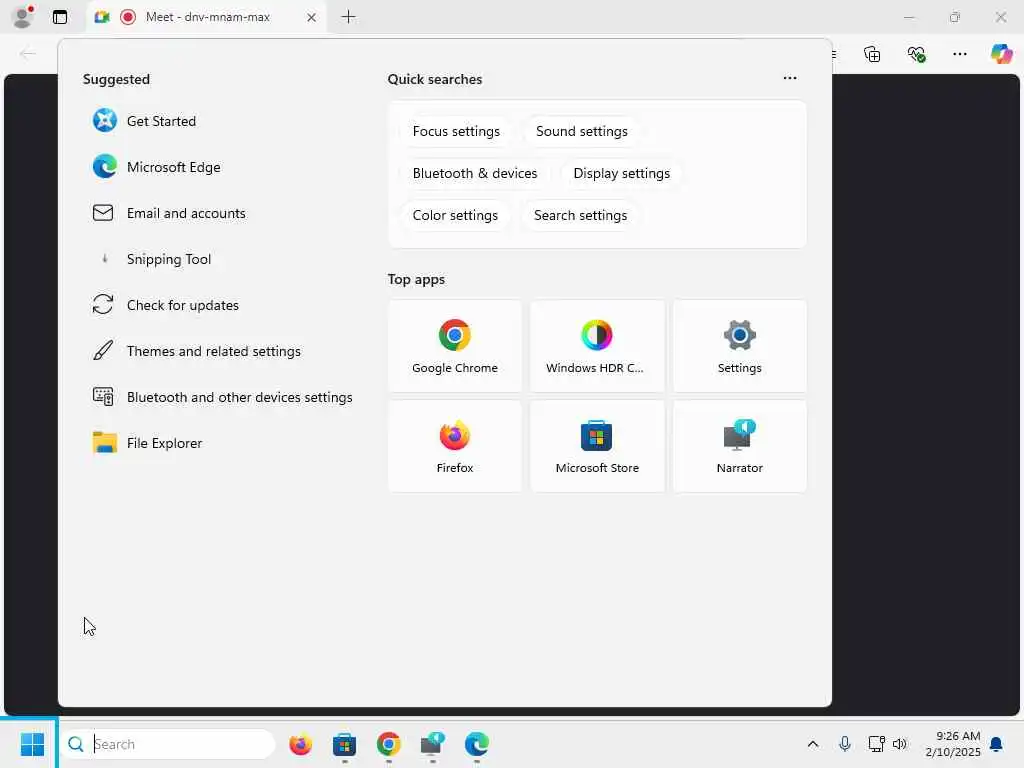The image size is (1024, 768).
Task: Launch Firefox from Top apps
Action: 455,446
